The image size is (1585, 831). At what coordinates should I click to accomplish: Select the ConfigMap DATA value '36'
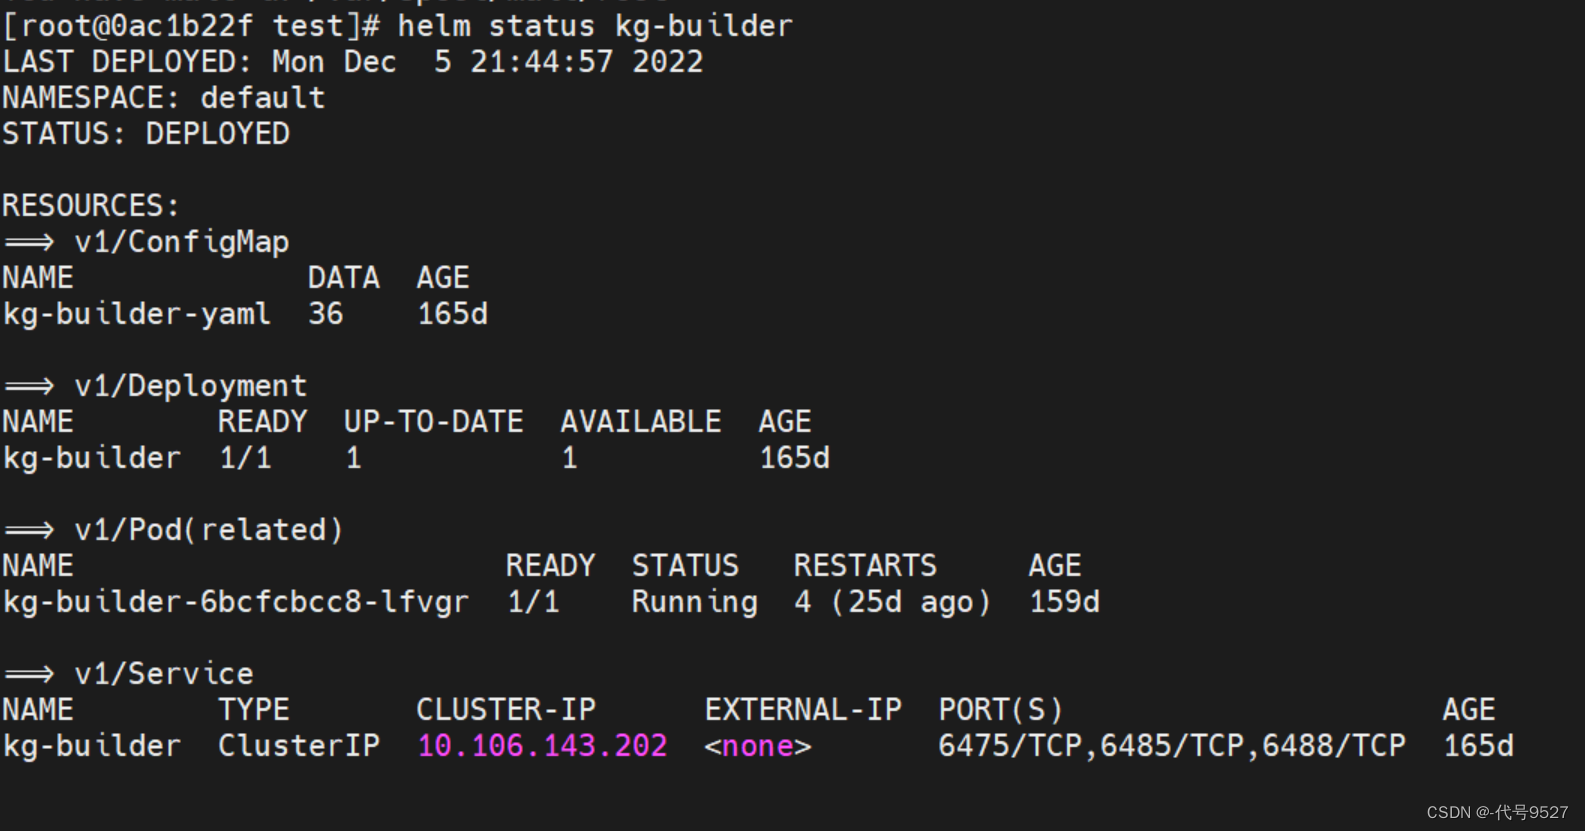pos(326,314)
